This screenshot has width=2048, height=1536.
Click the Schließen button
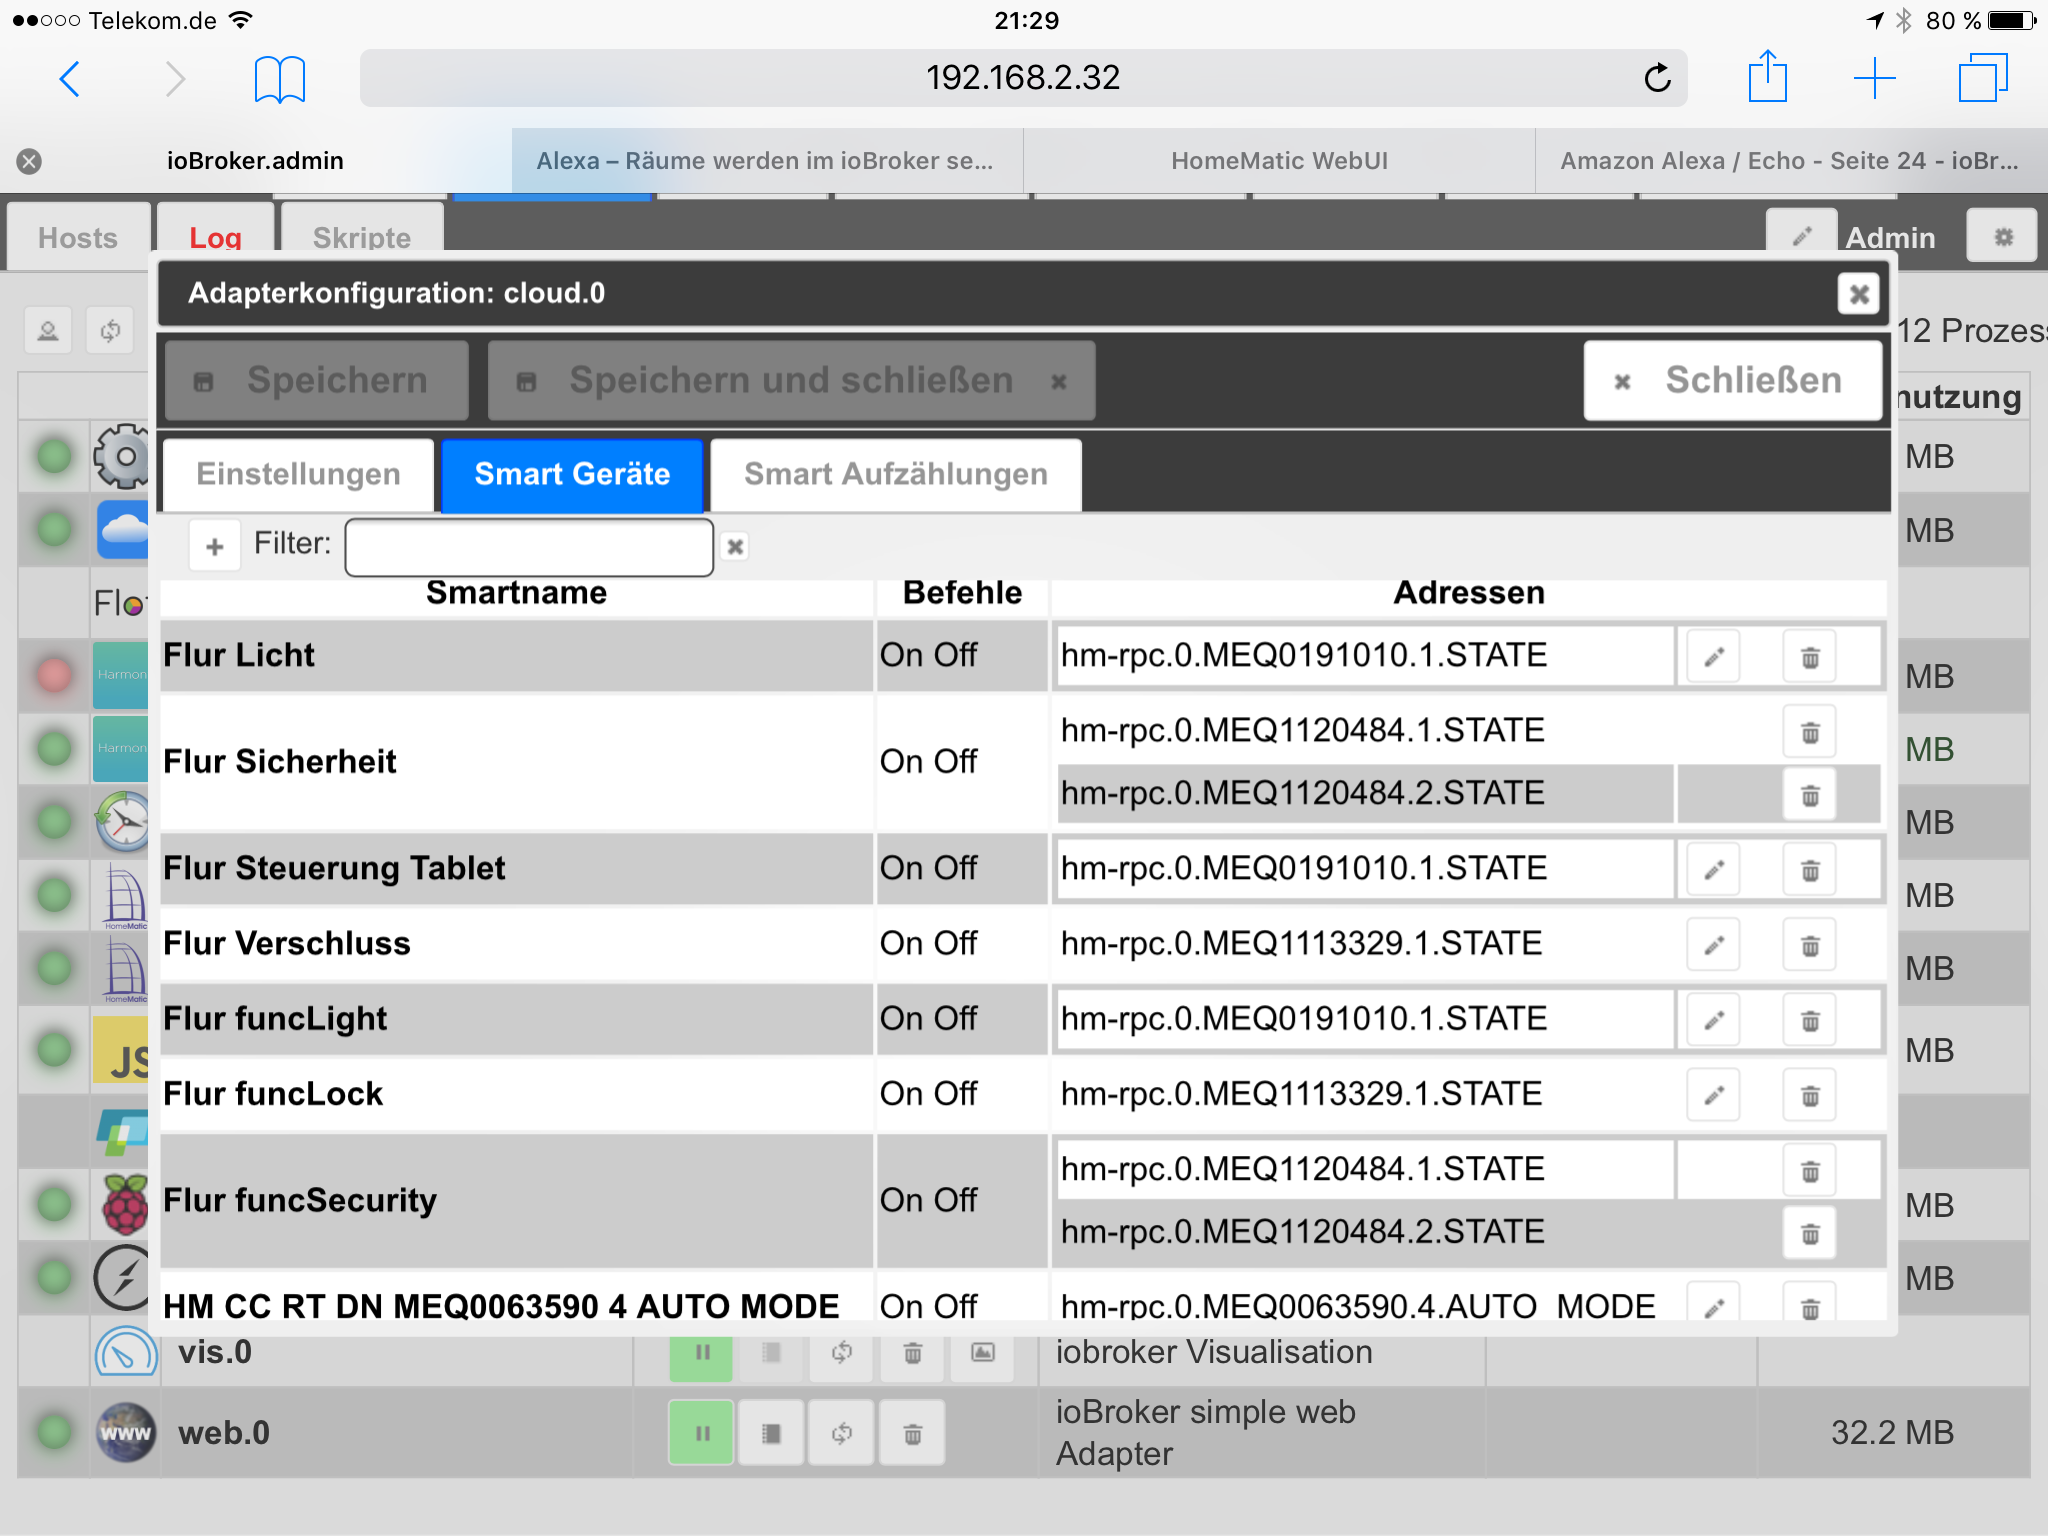[1733, 381]
